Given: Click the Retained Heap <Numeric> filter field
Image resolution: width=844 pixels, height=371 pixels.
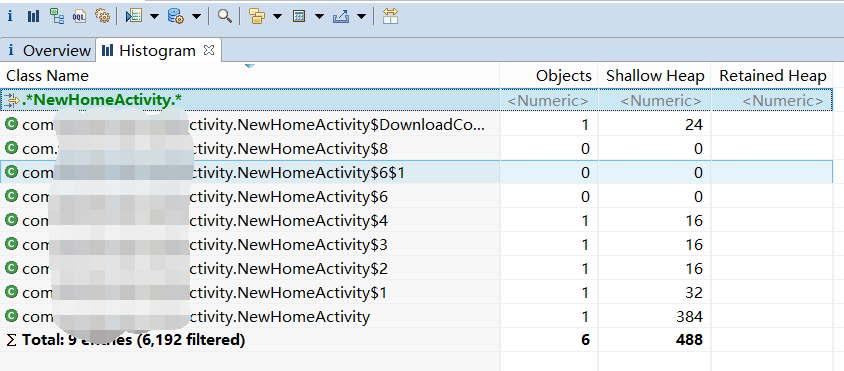Looking at the screenshot, I should [772, 101].
